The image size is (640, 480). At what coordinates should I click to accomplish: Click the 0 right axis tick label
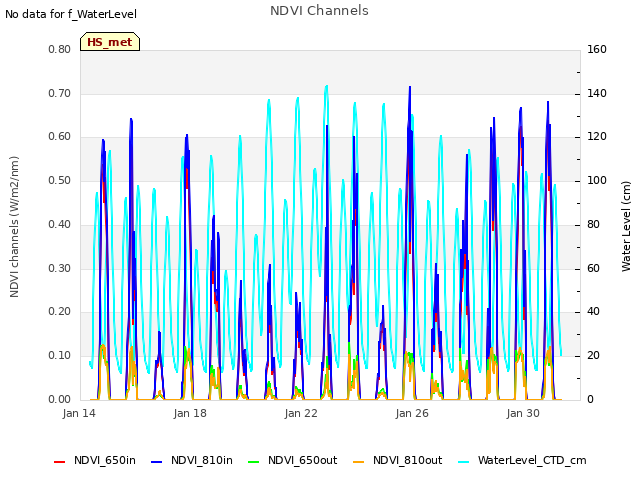tap(590, 399)
